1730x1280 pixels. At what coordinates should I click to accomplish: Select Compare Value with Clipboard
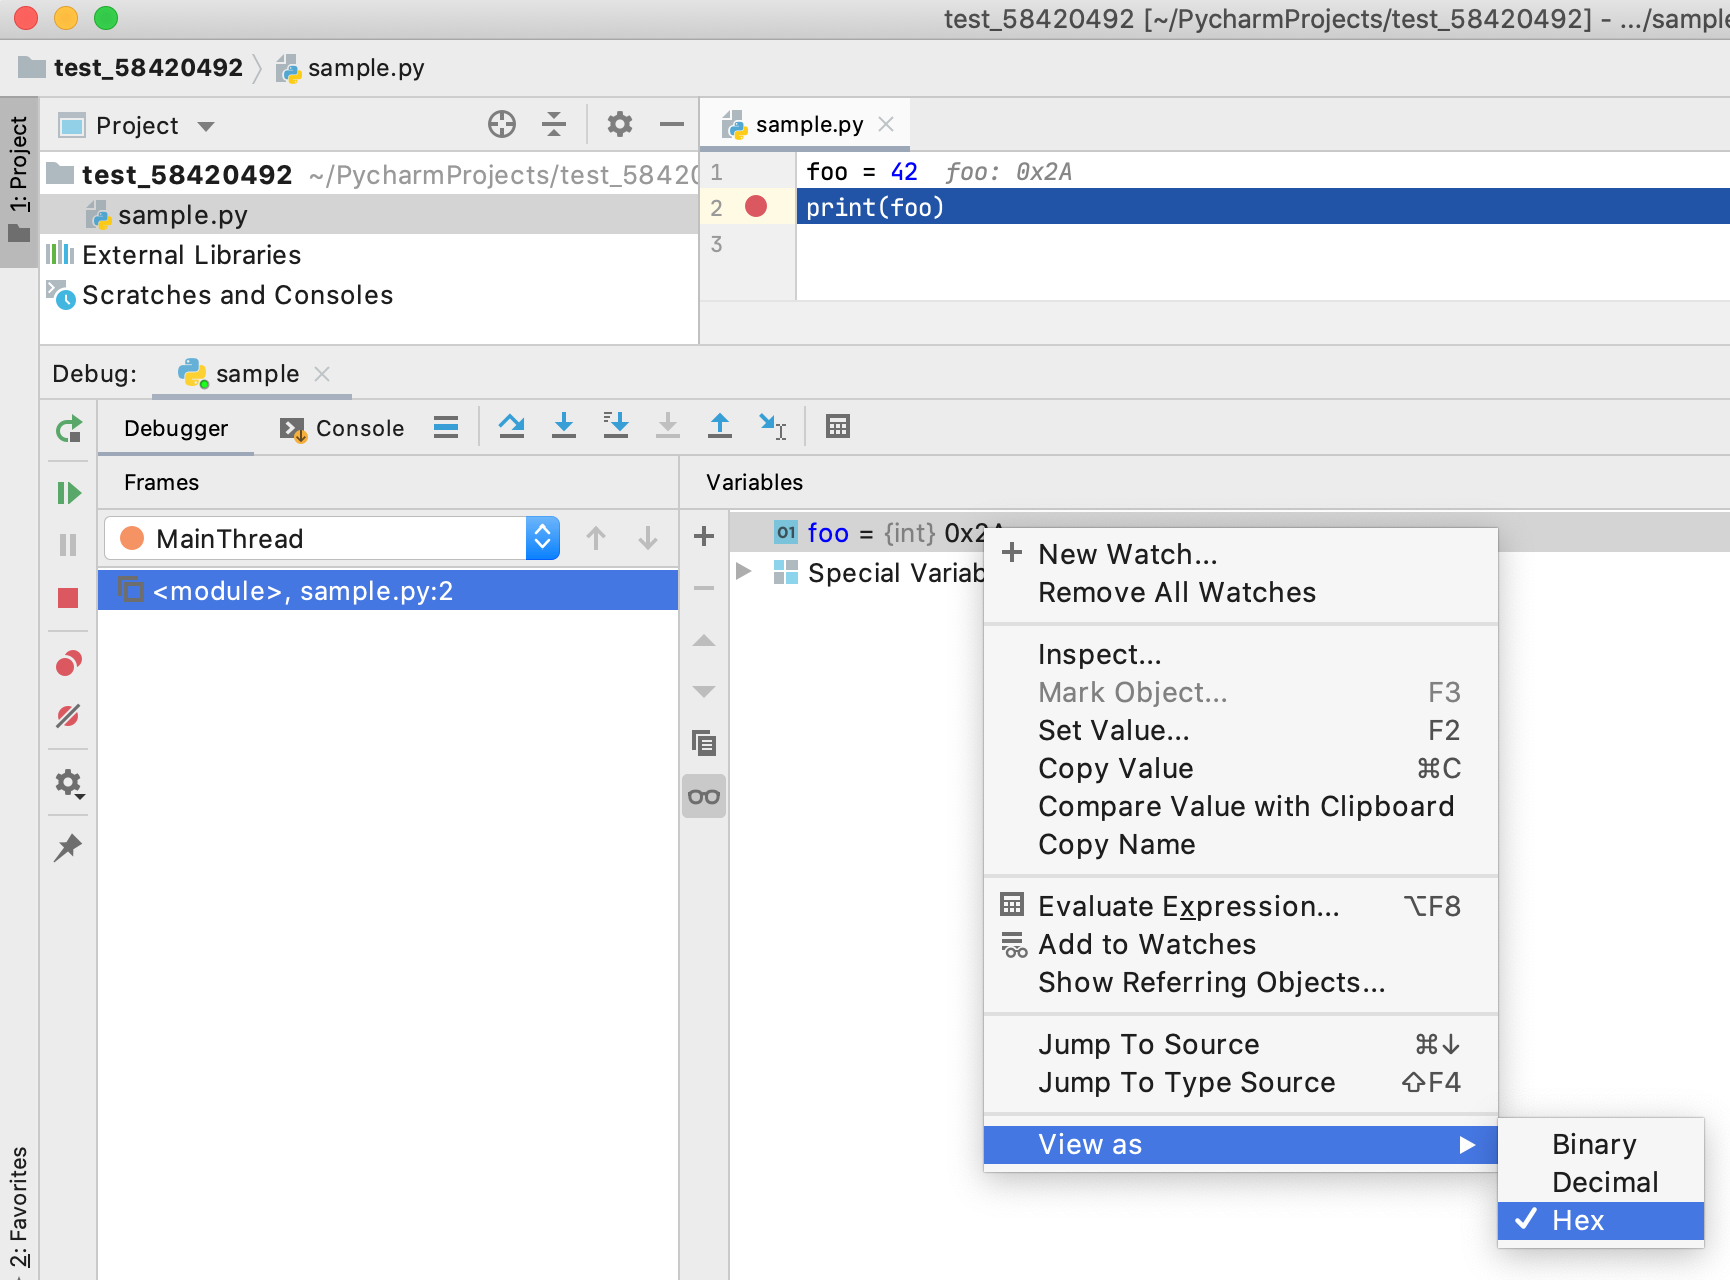point(1240,806)
